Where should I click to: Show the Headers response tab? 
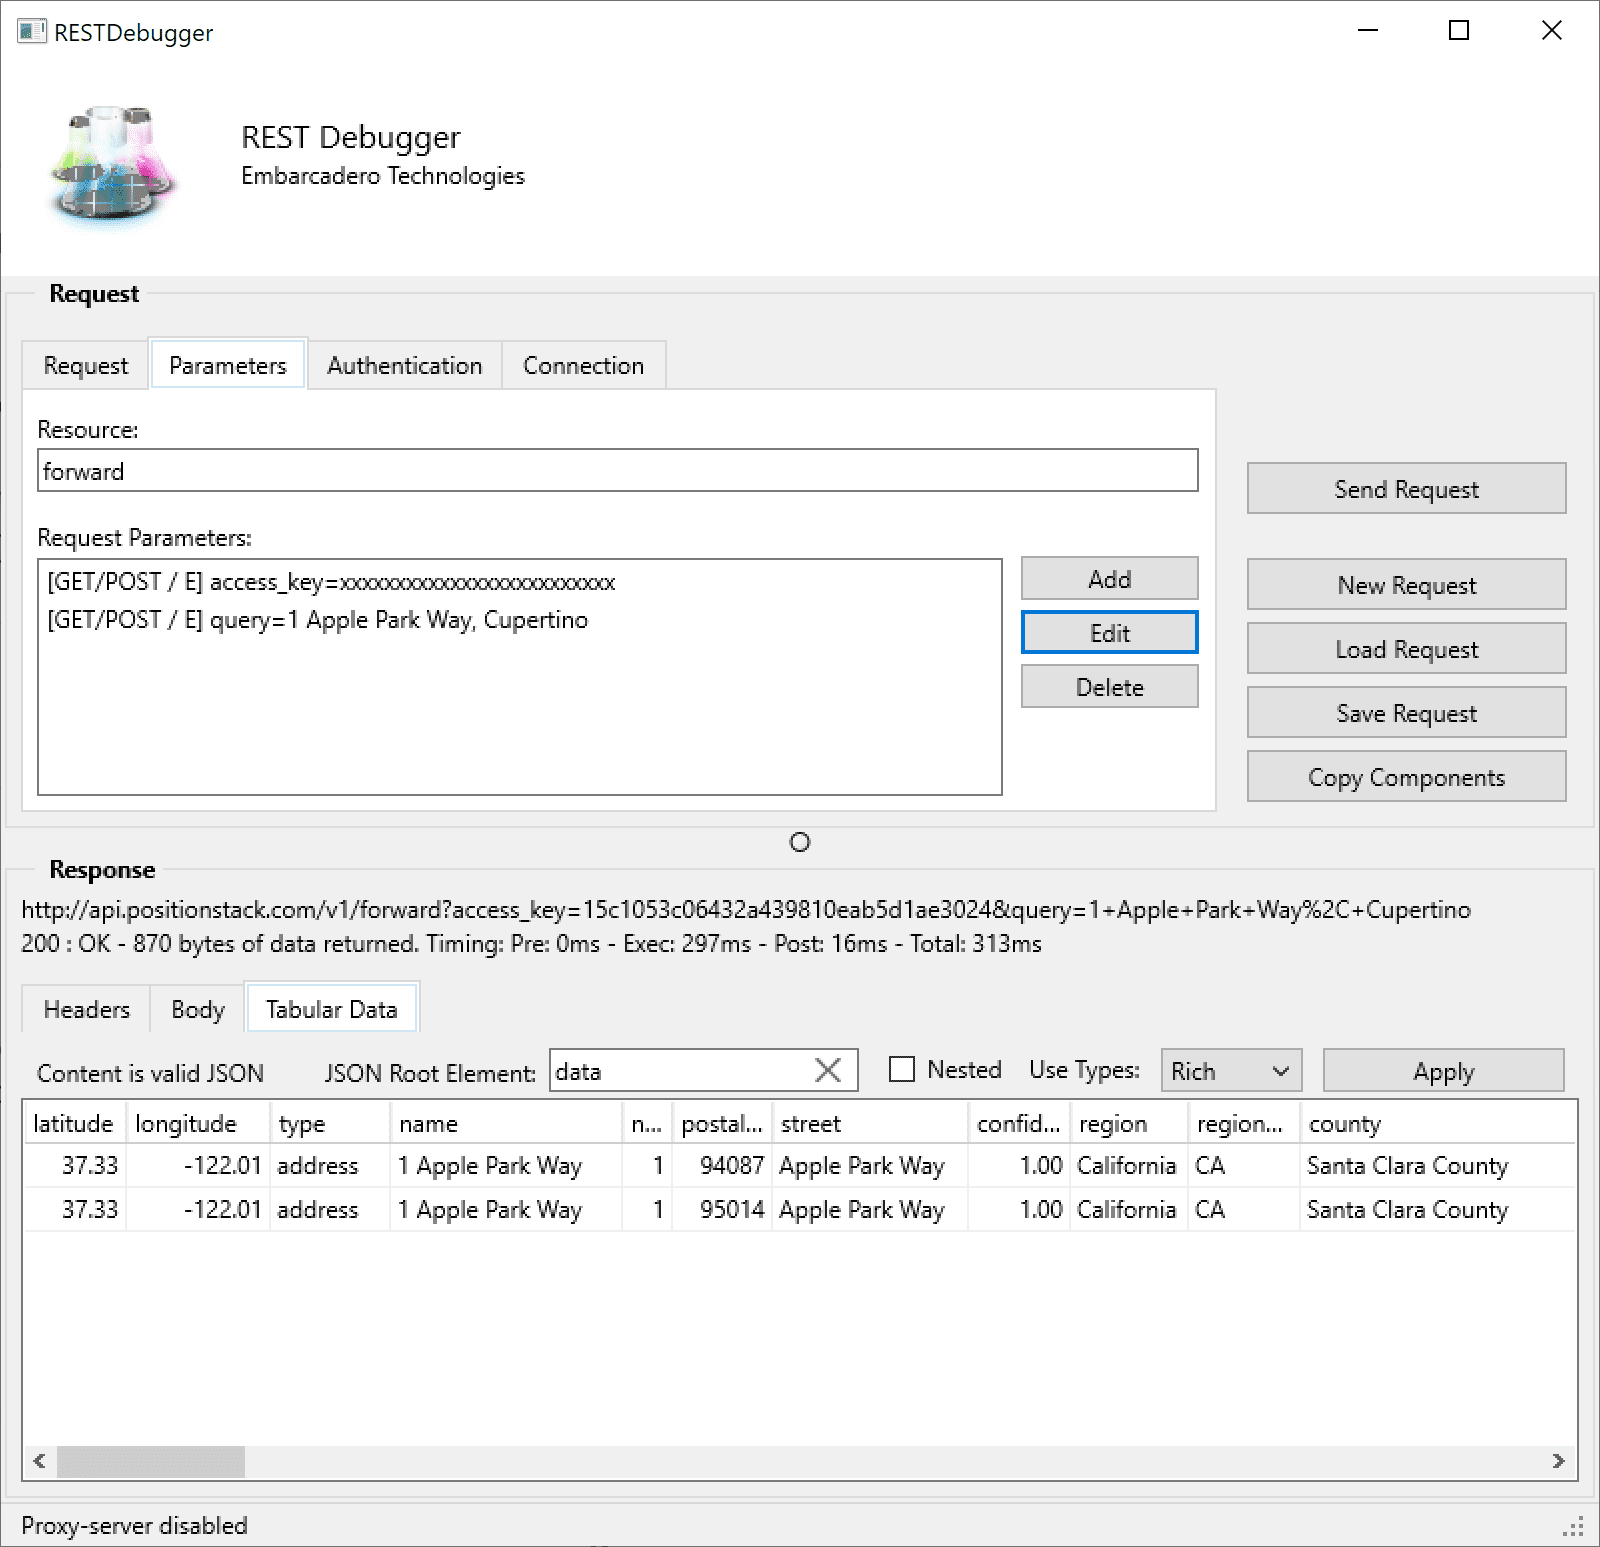[x=87, y=1010]
